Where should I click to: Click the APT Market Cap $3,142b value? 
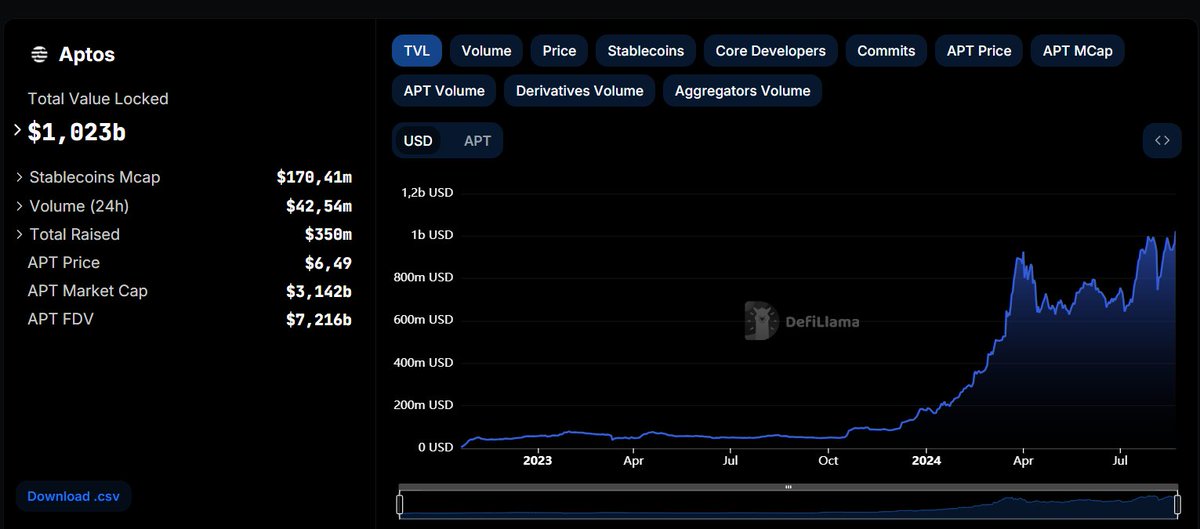pos(318,291)
